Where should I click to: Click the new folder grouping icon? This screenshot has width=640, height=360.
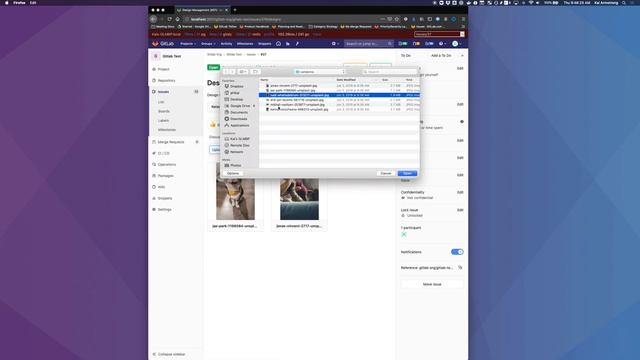[x=255, y=72]
